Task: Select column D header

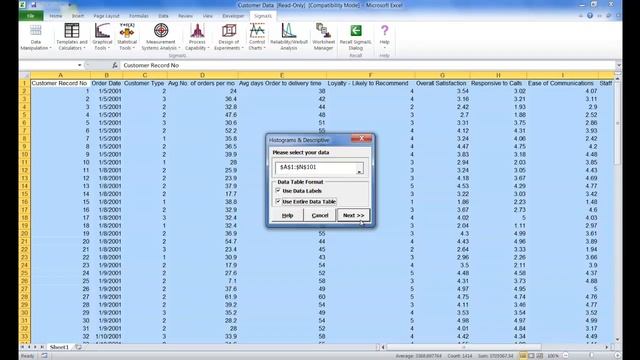Action: pyautogui.click(x=202, y=75)
